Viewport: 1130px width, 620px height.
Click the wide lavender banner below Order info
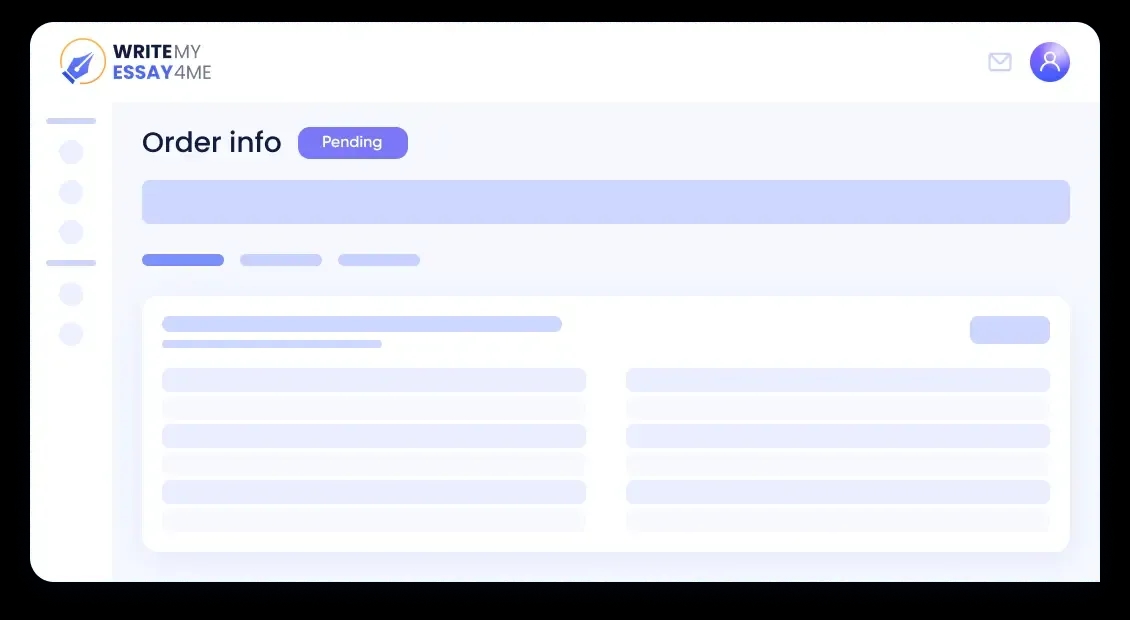(x=605, y=202)
